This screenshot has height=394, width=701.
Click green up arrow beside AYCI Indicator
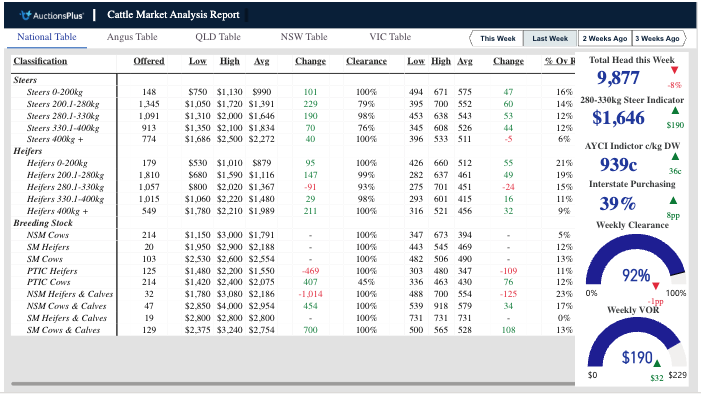(x=675, y=157)
